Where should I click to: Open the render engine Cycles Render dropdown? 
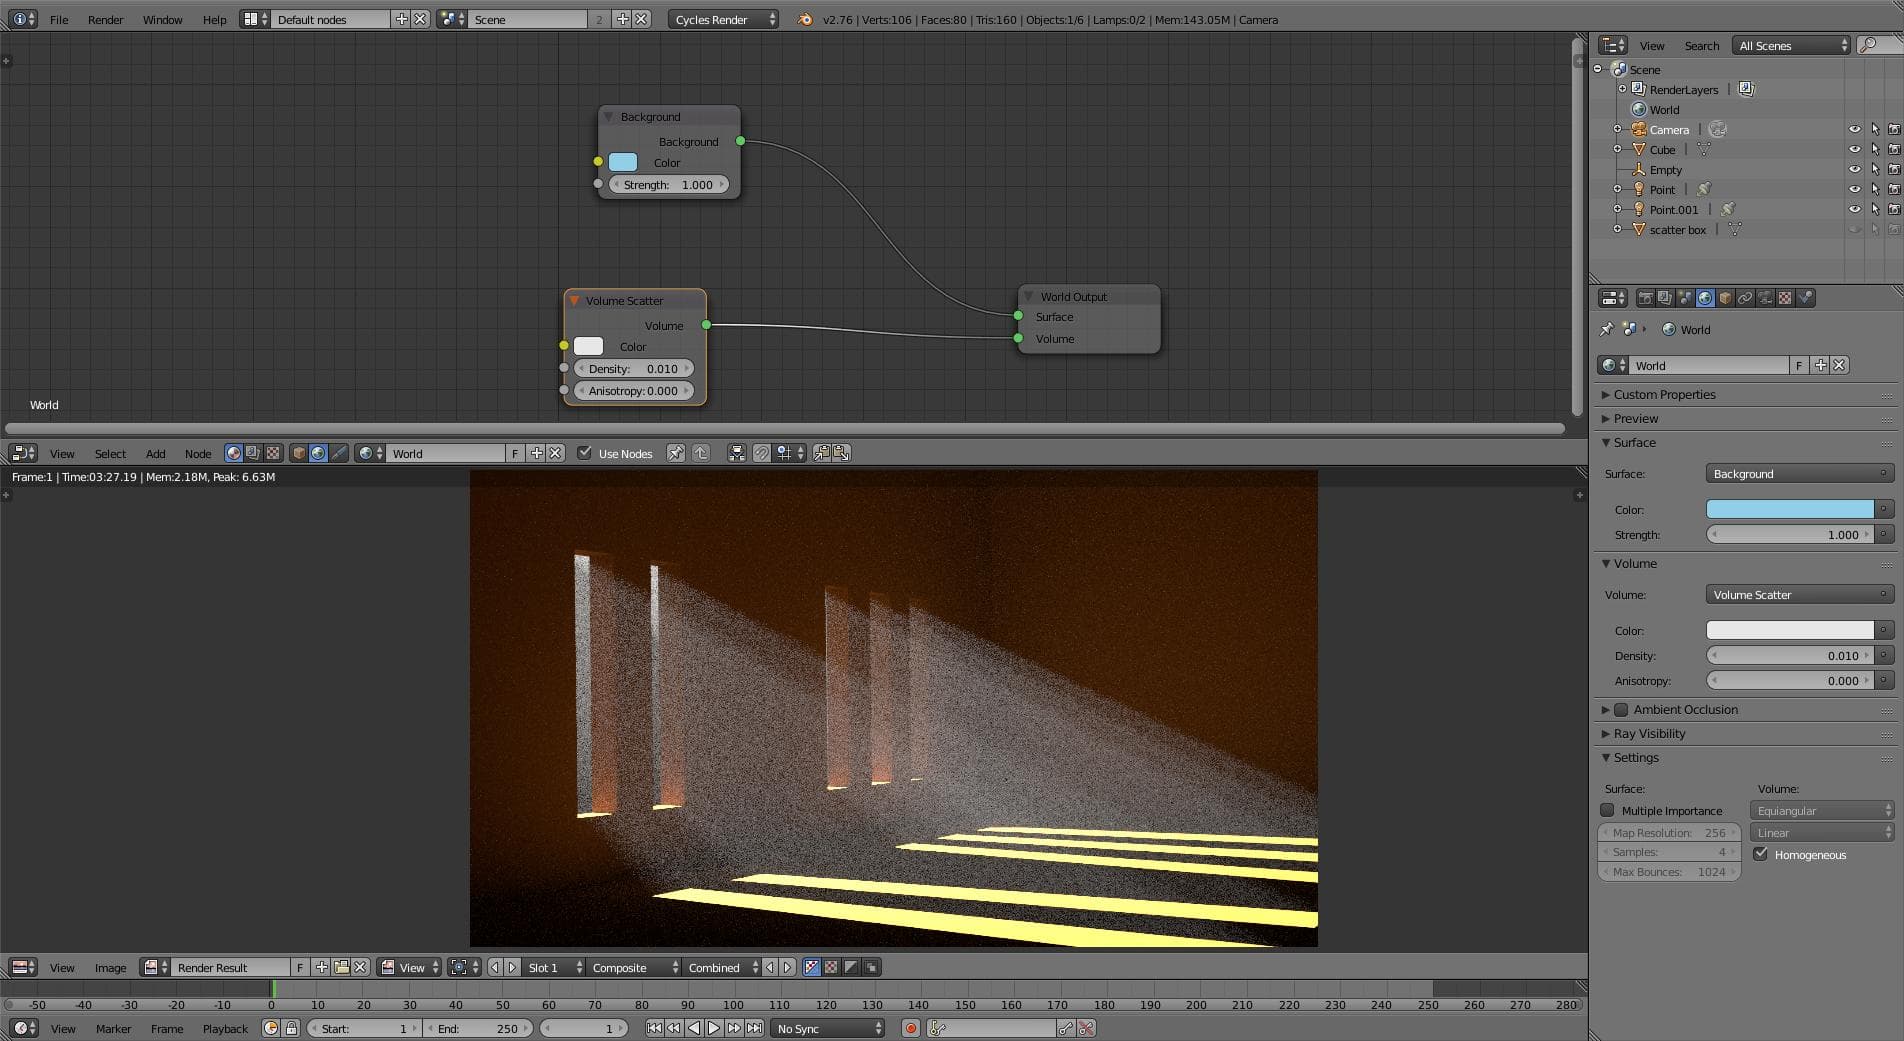point(722,19)
